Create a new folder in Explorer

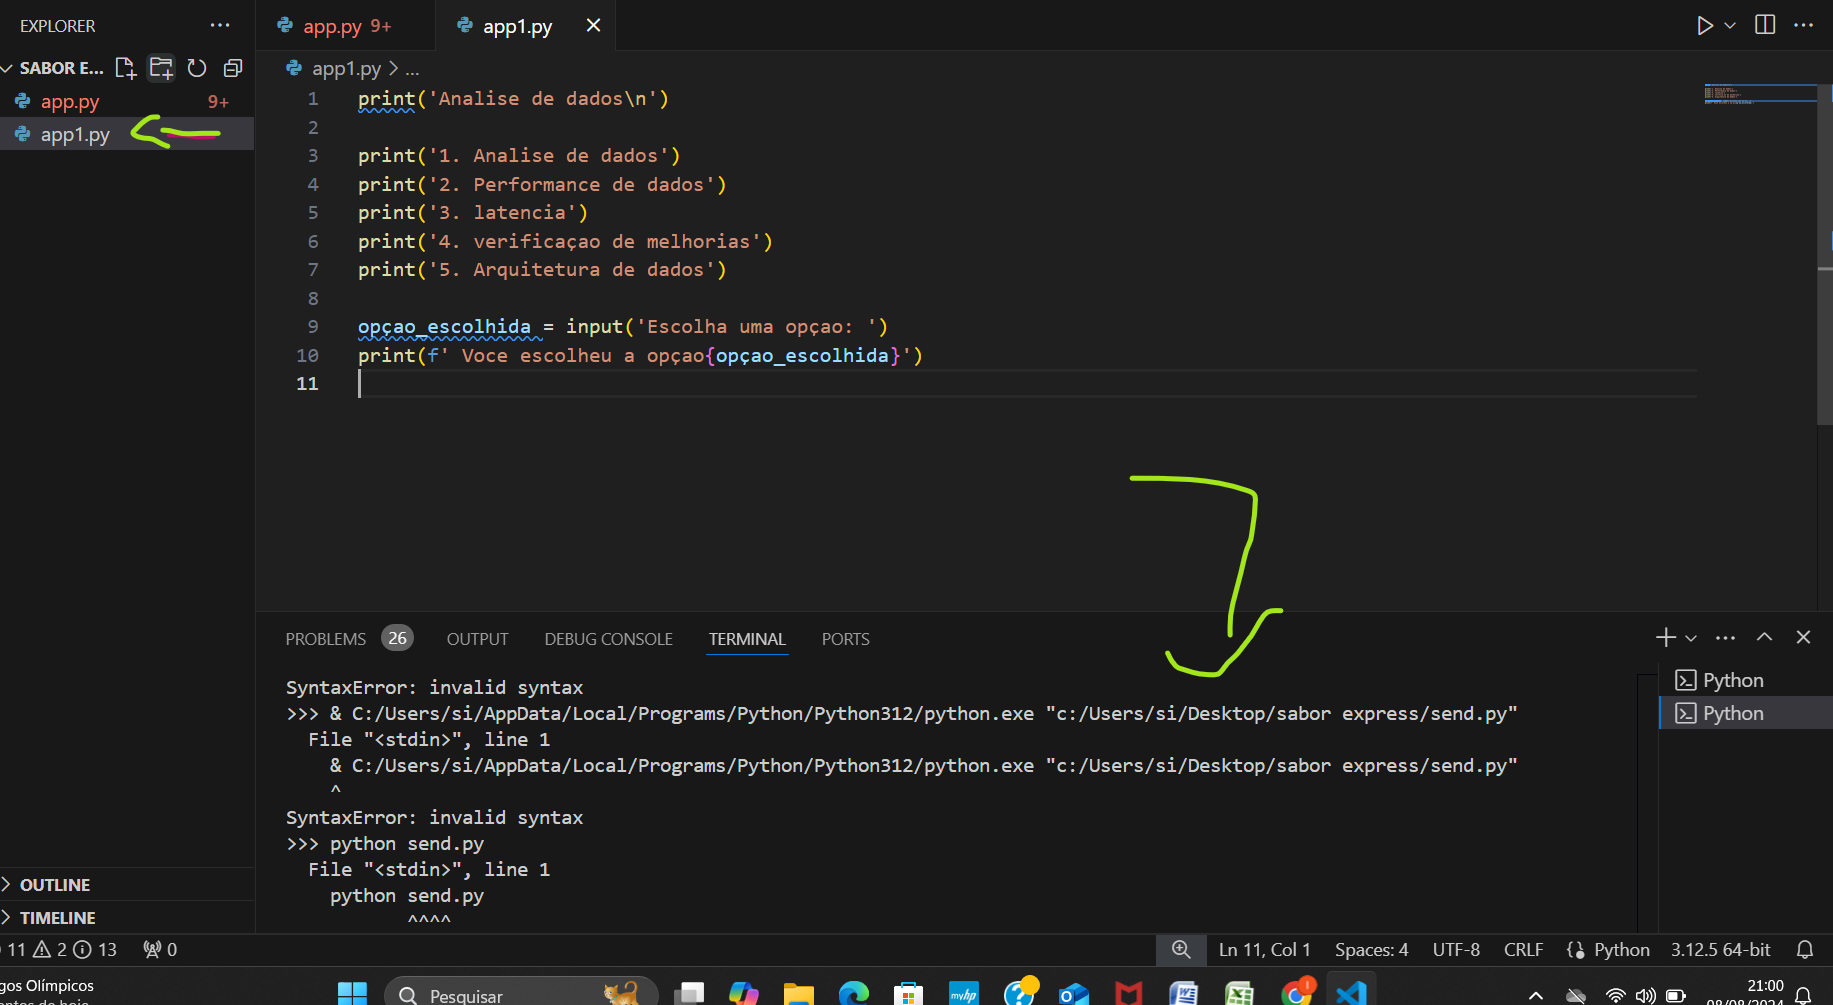161,68
